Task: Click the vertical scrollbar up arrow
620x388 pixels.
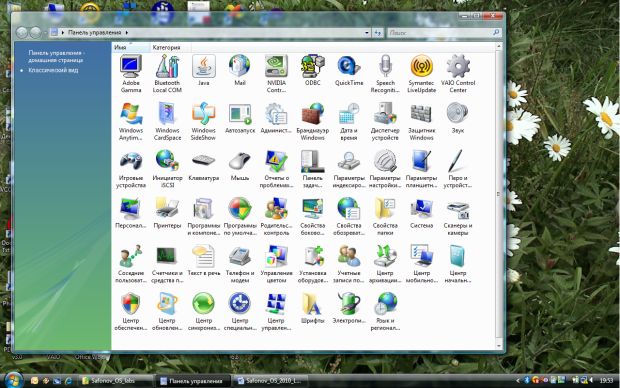Action: [499, 47]
